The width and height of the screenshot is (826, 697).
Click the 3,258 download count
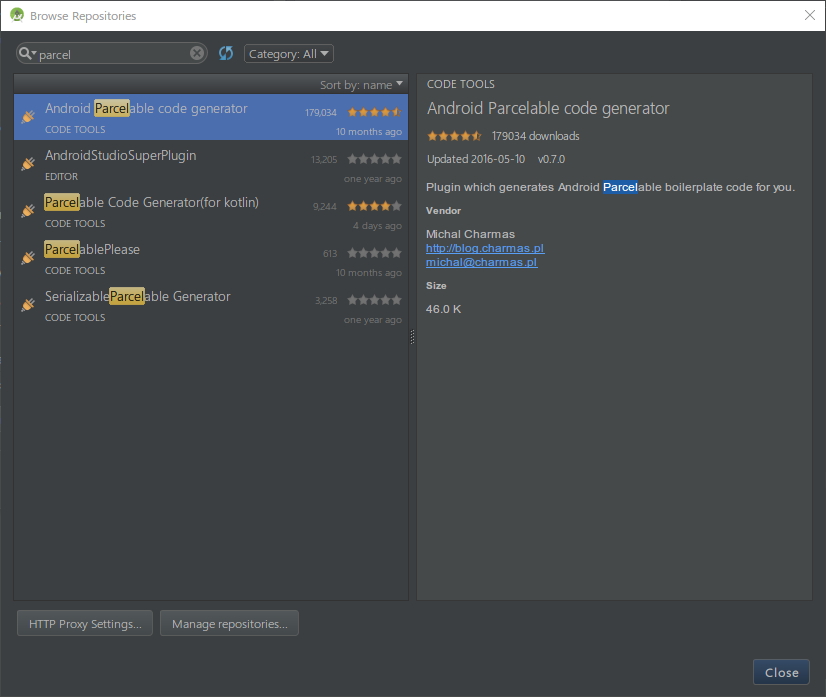click(x=326, y=301)
